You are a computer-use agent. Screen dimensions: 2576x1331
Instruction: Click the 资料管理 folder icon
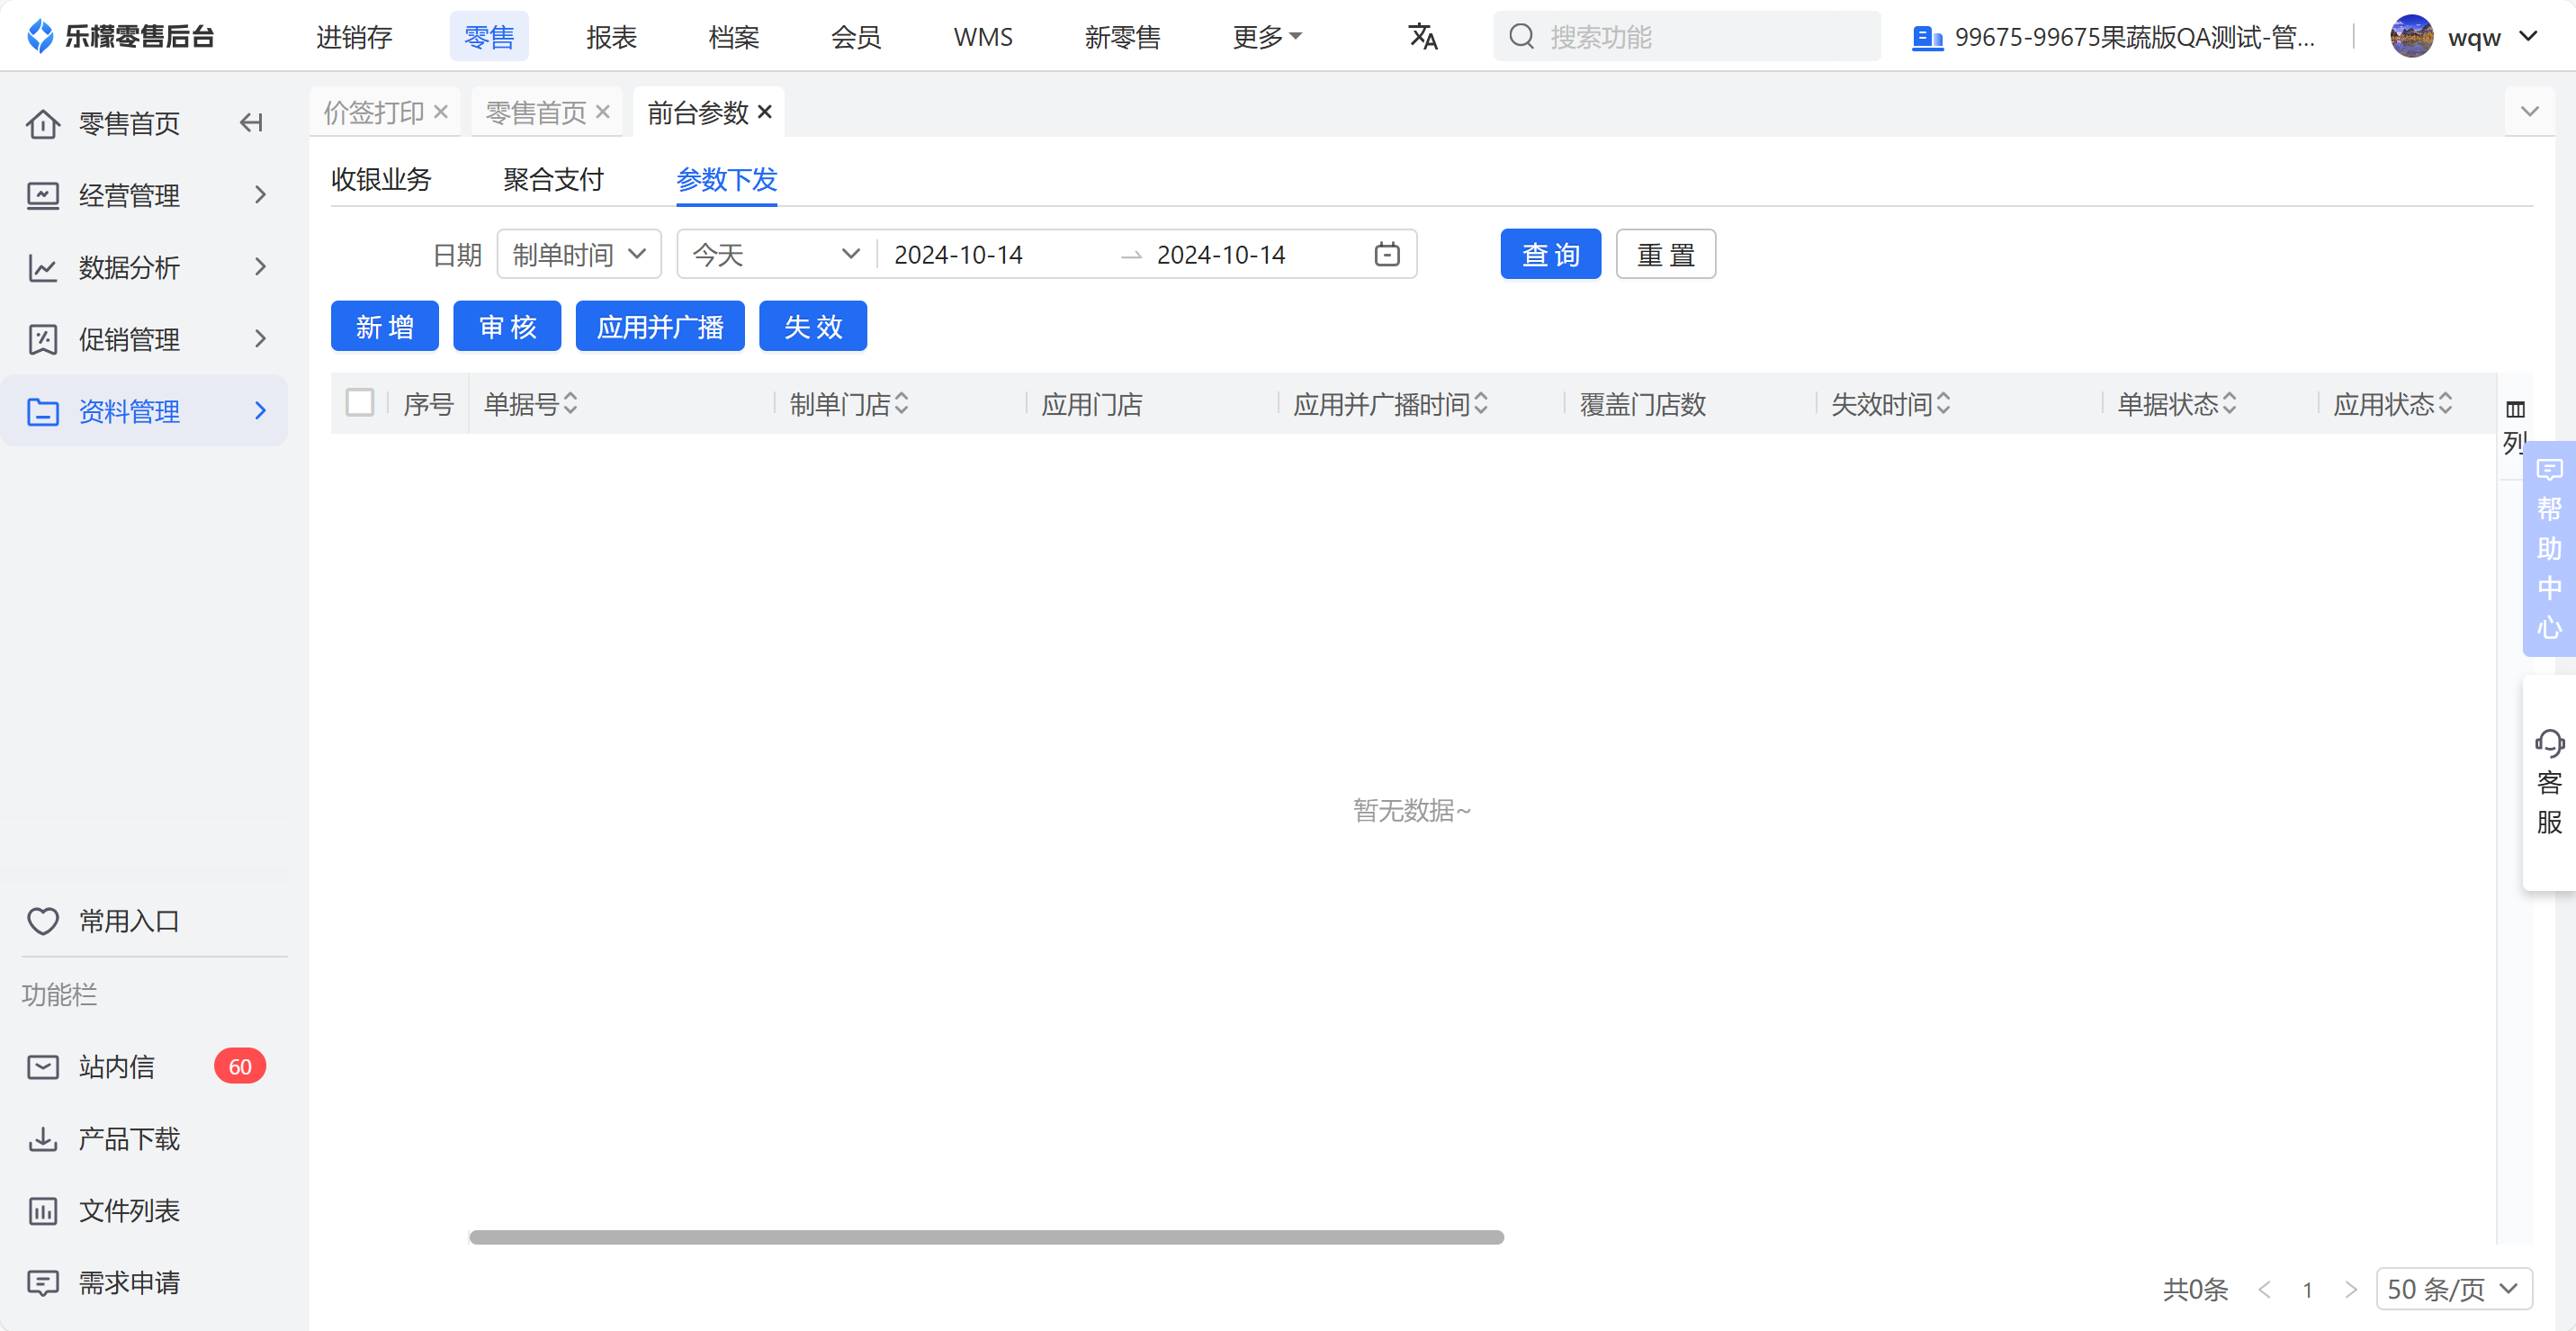(42, 411)
